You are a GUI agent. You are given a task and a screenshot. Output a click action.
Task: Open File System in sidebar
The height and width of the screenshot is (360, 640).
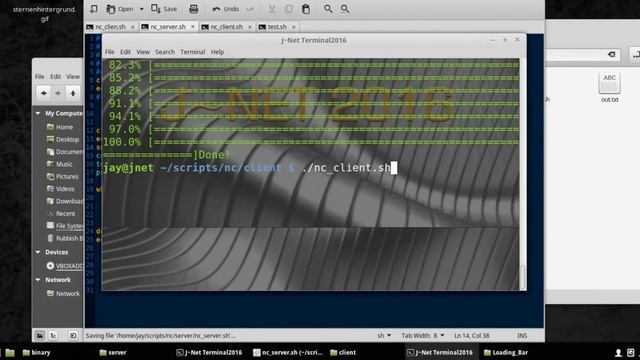tap(64, 226)
